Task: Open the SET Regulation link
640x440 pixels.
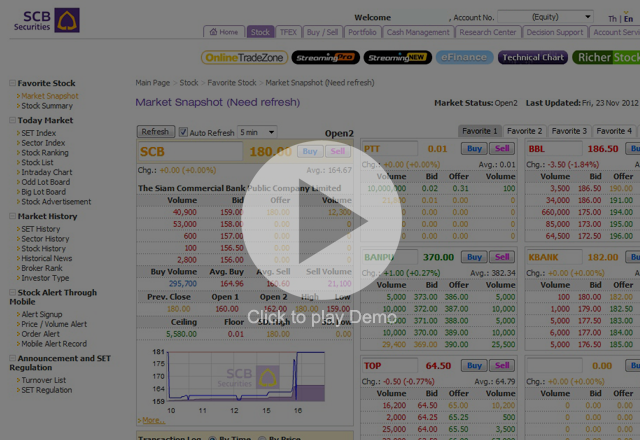Action: point(47,390)
